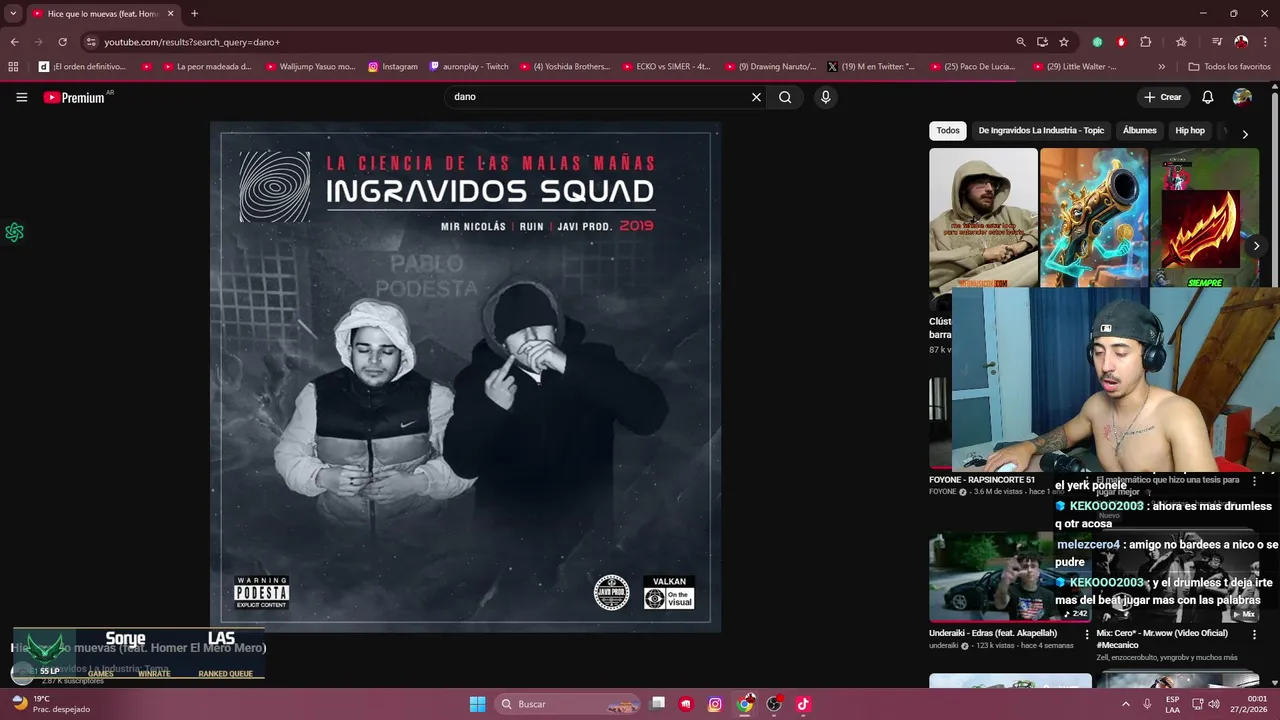
Task: Advance shorts shelf with the right chevron
Action: (x=1256, y=246)
